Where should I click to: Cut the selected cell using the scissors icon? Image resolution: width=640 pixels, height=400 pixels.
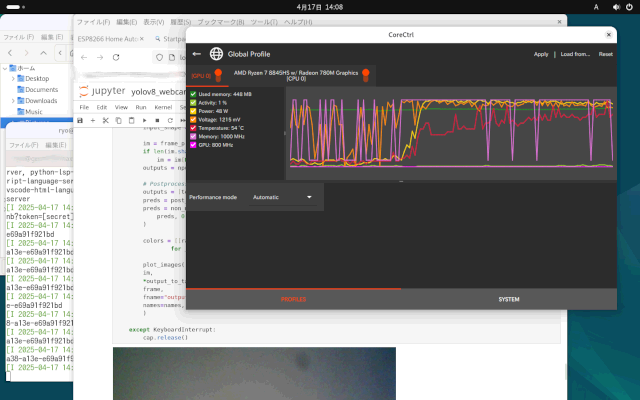click(106, 120)
